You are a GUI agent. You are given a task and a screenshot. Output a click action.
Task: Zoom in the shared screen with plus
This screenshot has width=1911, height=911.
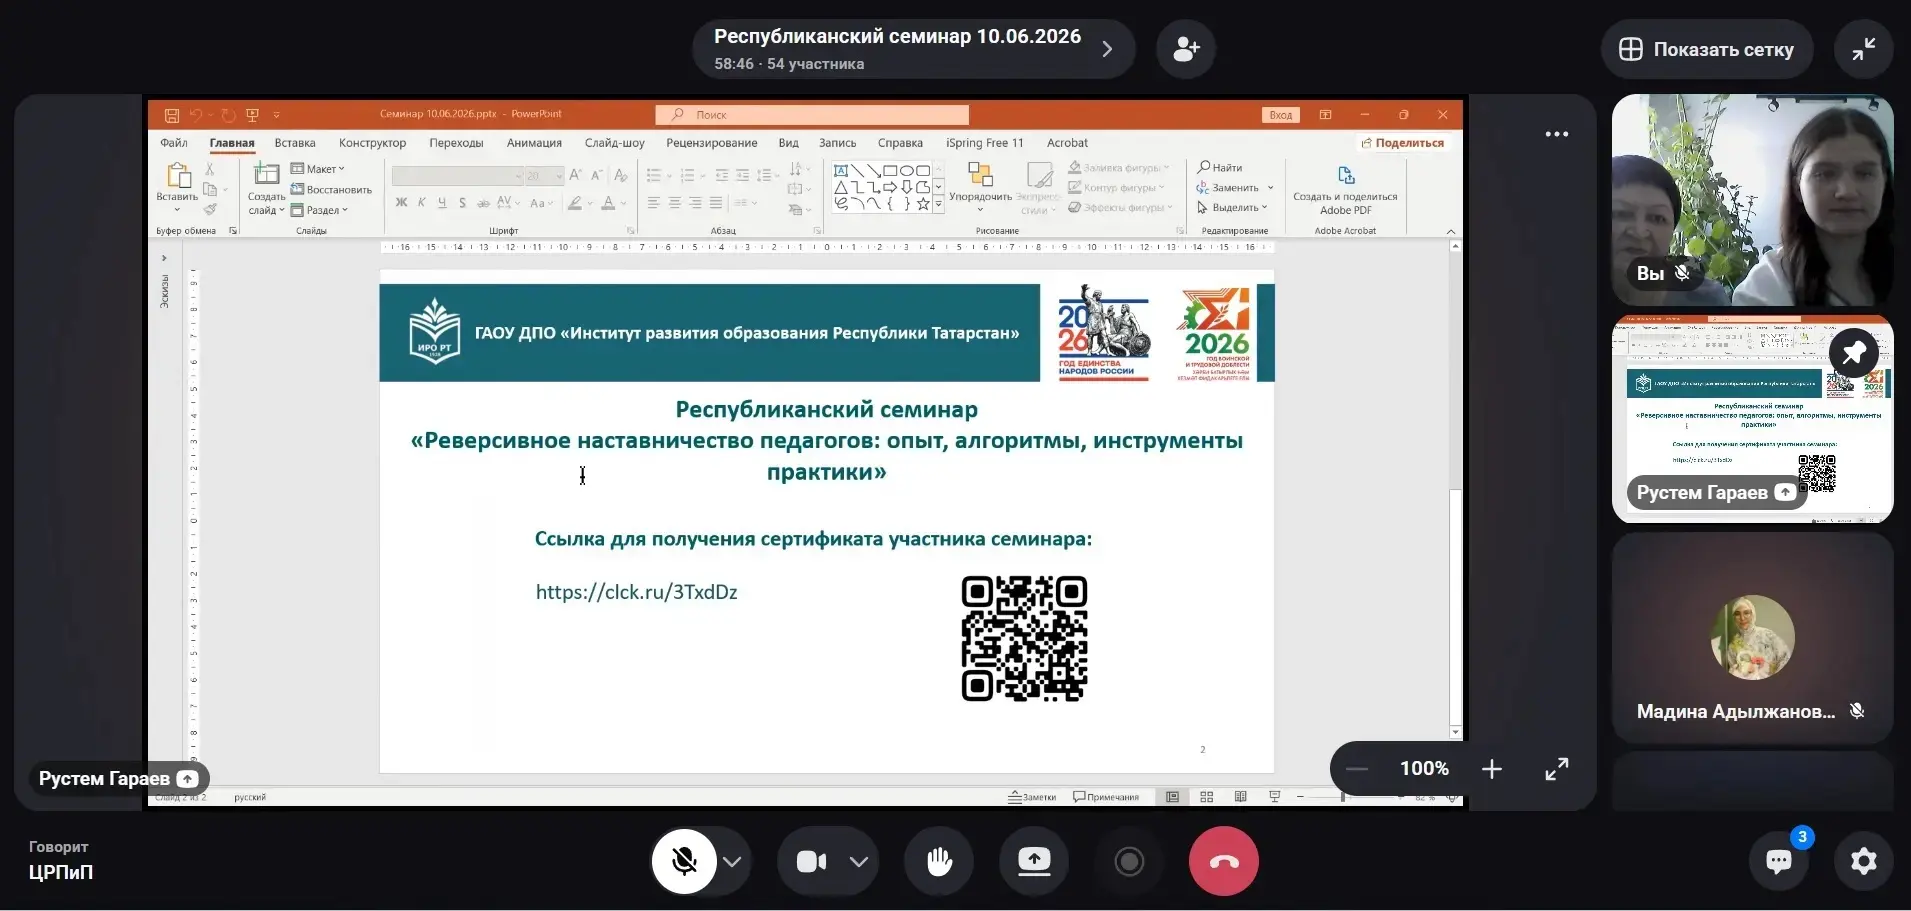1492,769
